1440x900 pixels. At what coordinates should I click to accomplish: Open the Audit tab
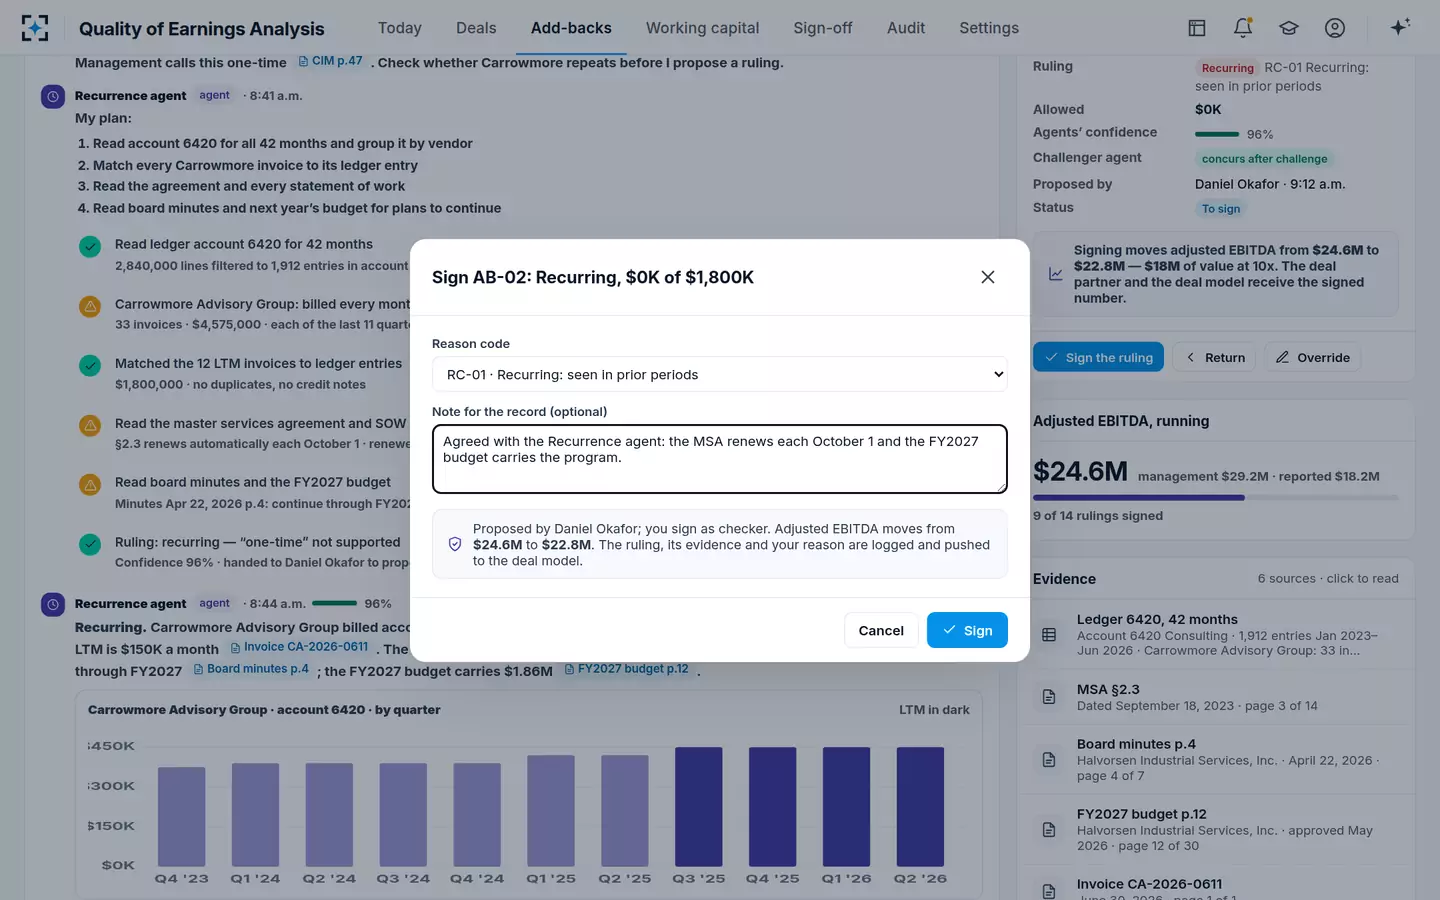coord(906,28)
